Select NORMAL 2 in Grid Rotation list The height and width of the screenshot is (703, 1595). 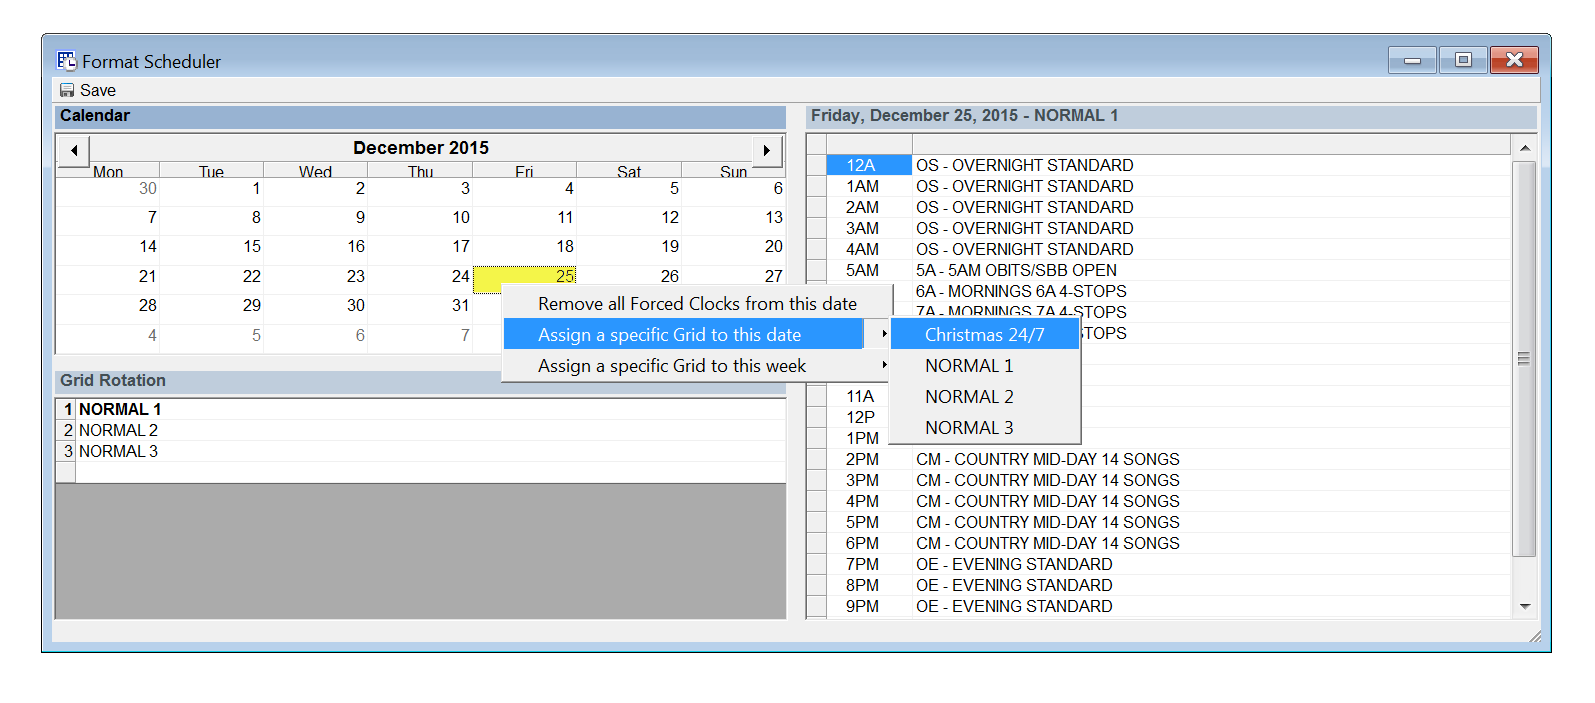click(118, 430)
